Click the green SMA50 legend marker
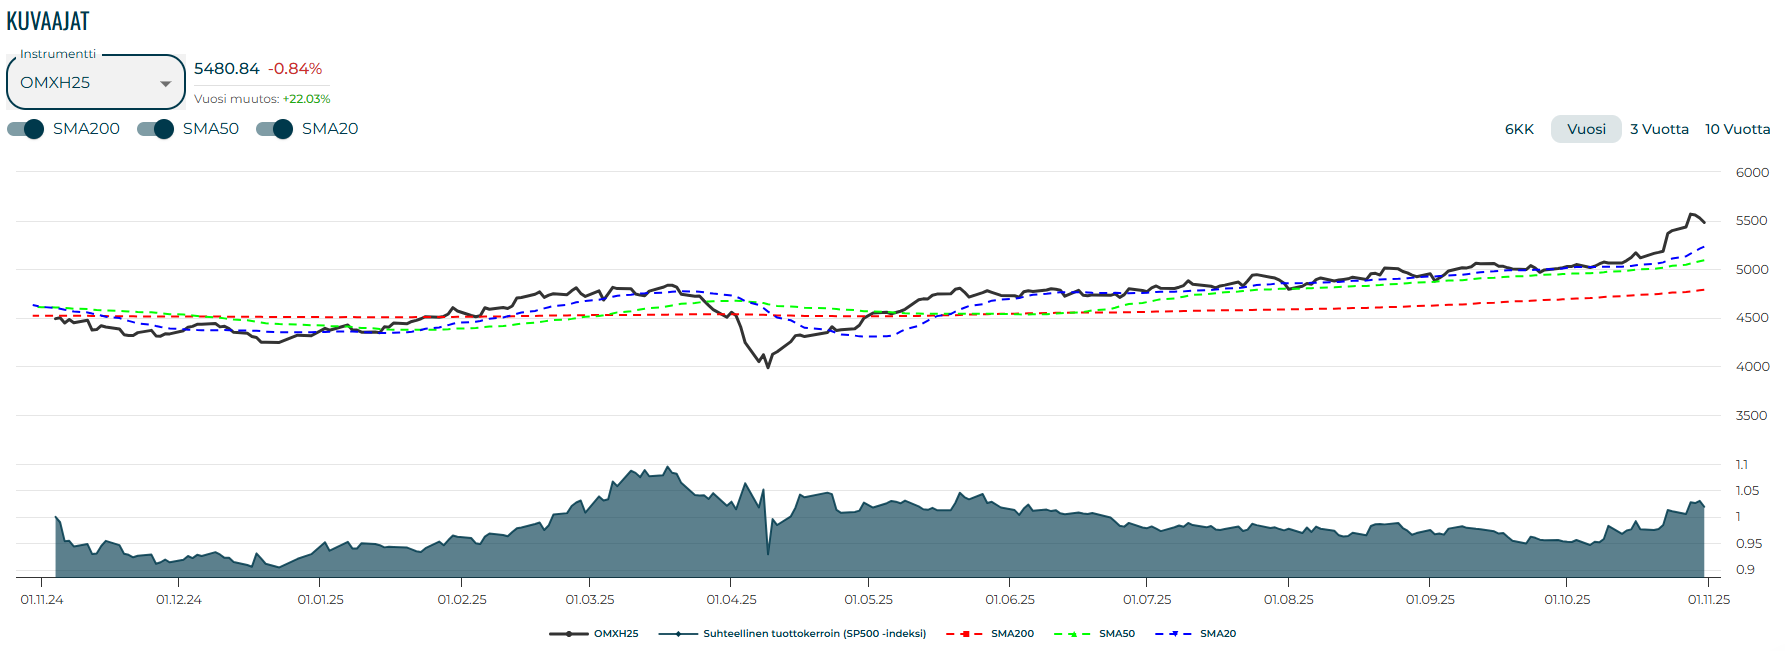The width and height of the screenshot is (1785, 651). coord(1072,634)
